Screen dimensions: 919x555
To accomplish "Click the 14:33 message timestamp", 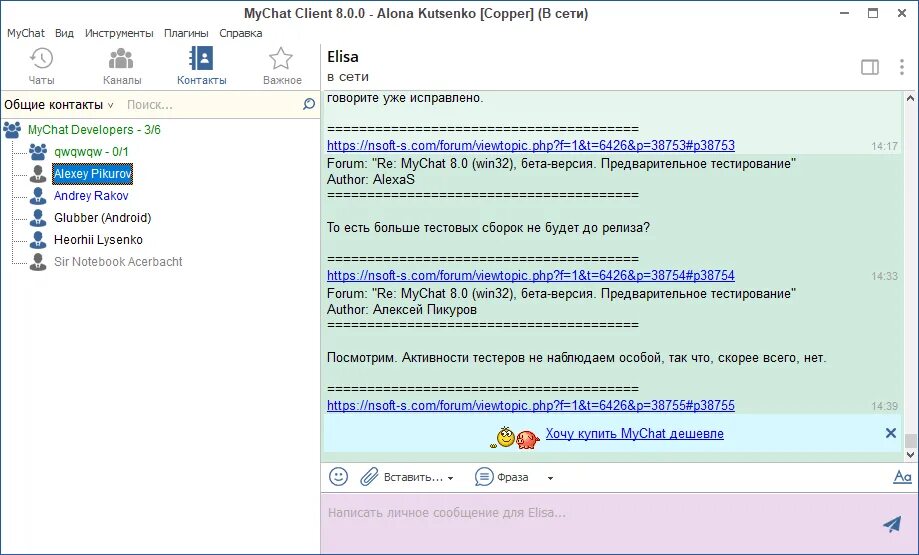I will pyautogui.click(x=884, y=276).
